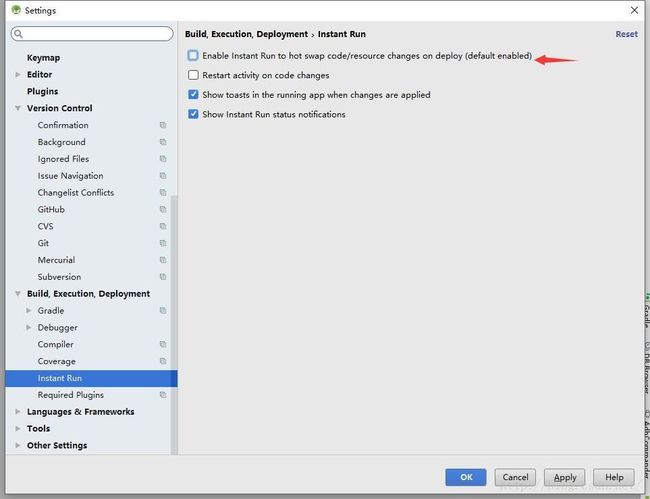Expand the Tools settings node

point(18,429)
